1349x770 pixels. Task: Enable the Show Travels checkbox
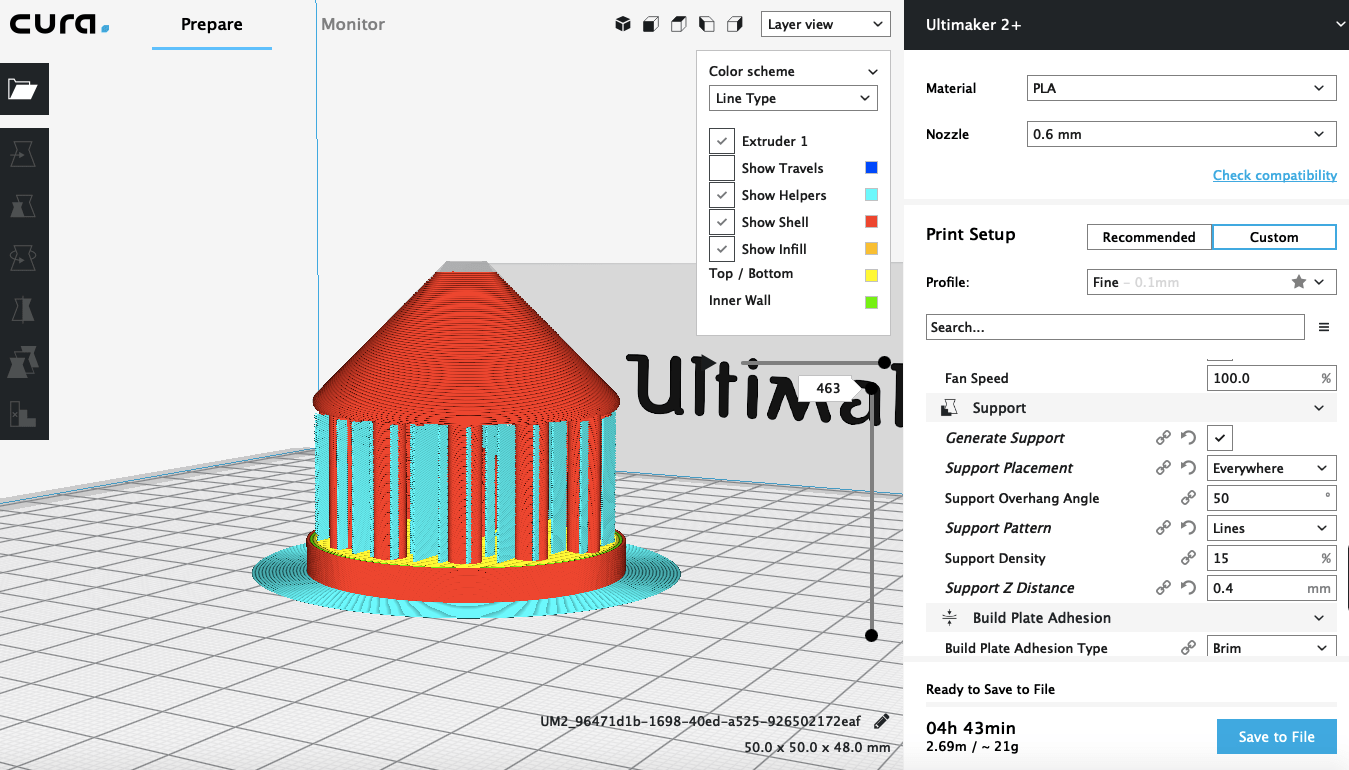click(722, 168)
